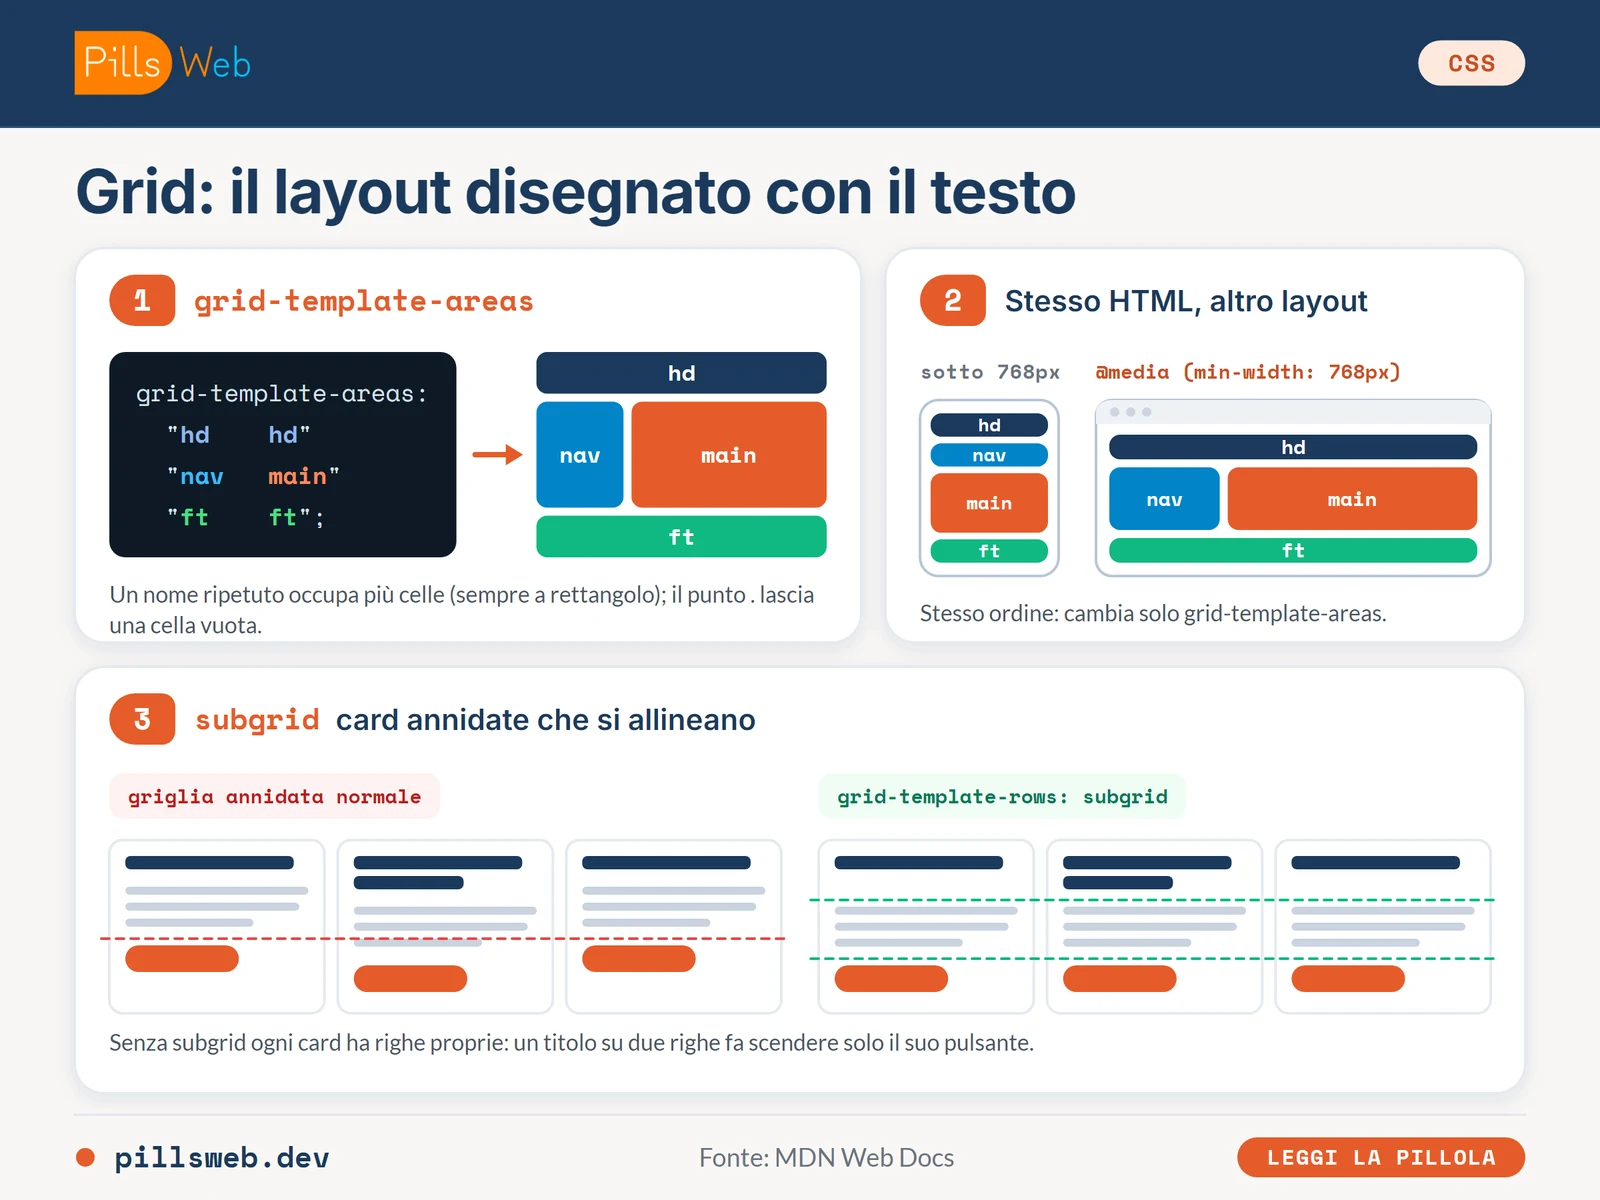Viewport: 1600px width, 1200px height.
Task: Click card annidate che si allineano text
Action: 546,720
